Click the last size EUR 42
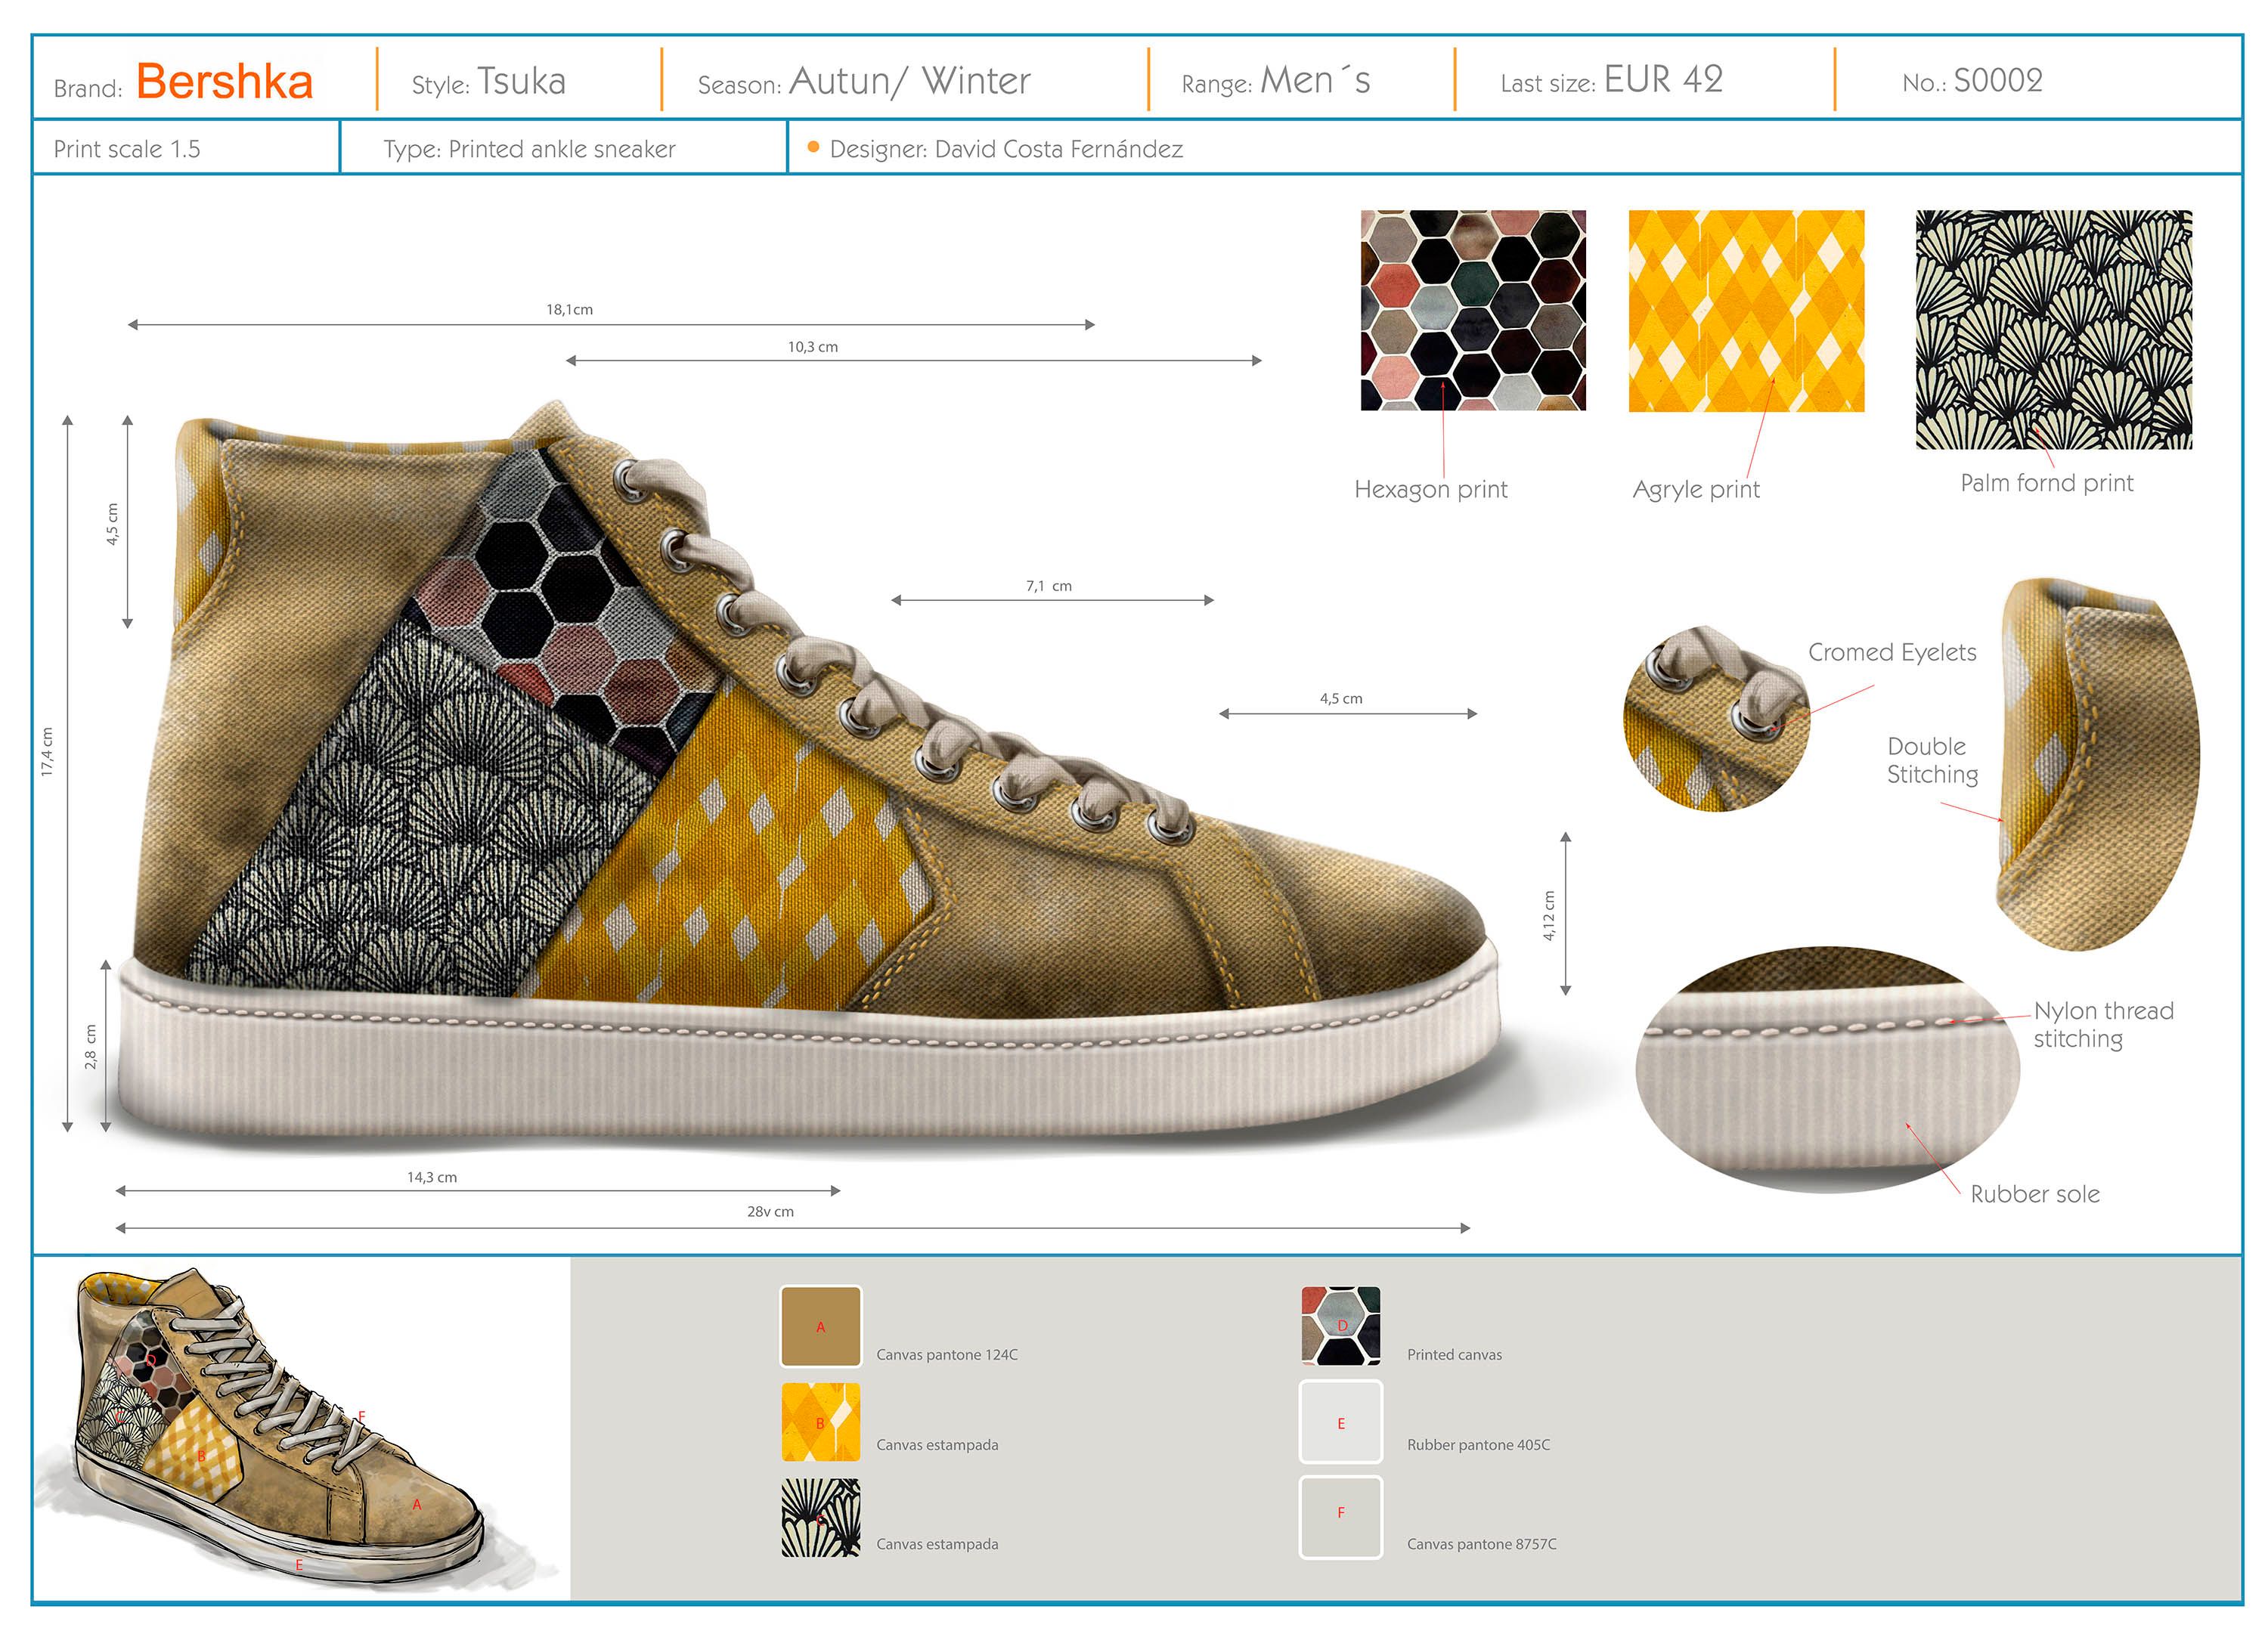Image resolution: width=2268 pixels, height=1634 pixels. tap(1663, 79)
